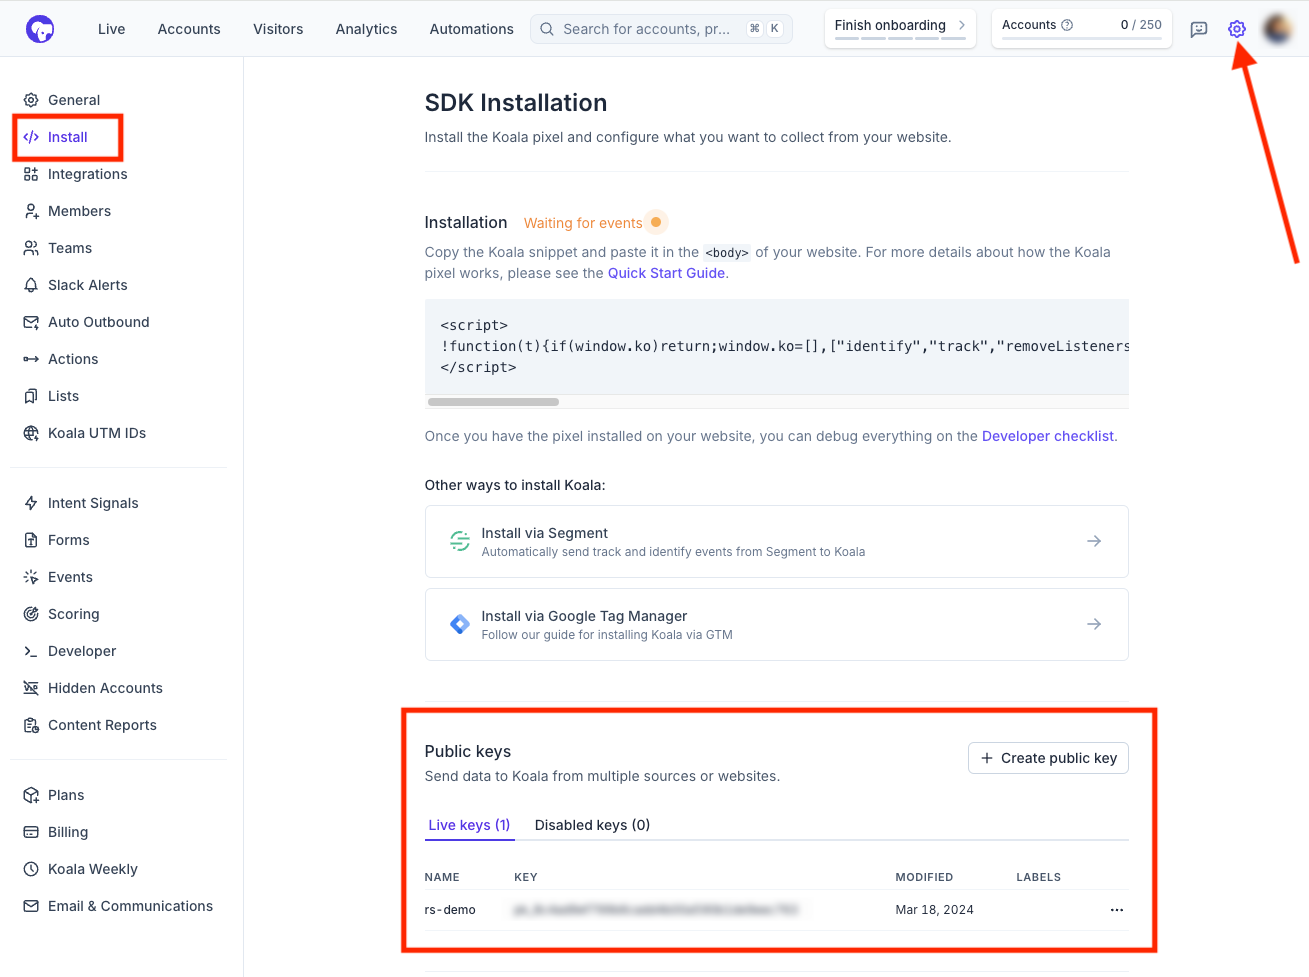Focus the search for accounts field
Viewport: 1309px width, 977px height.
coord(661,29)
